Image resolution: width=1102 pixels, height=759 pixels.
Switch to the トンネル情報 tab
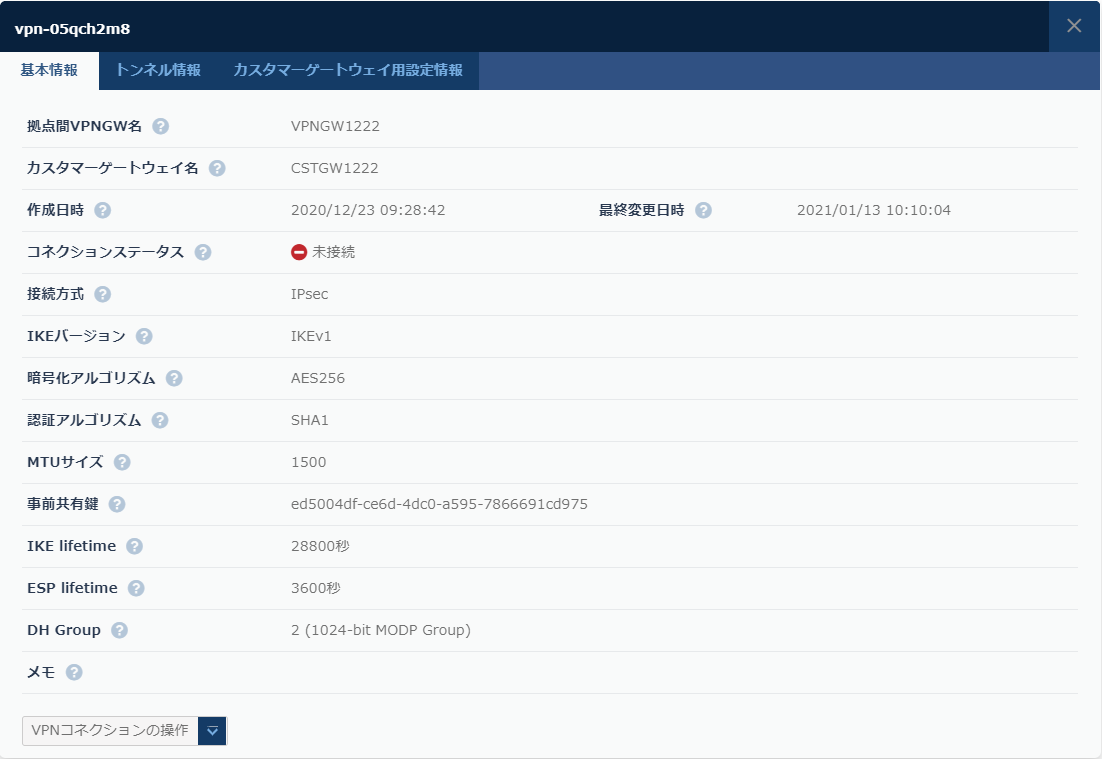[158, 71]
